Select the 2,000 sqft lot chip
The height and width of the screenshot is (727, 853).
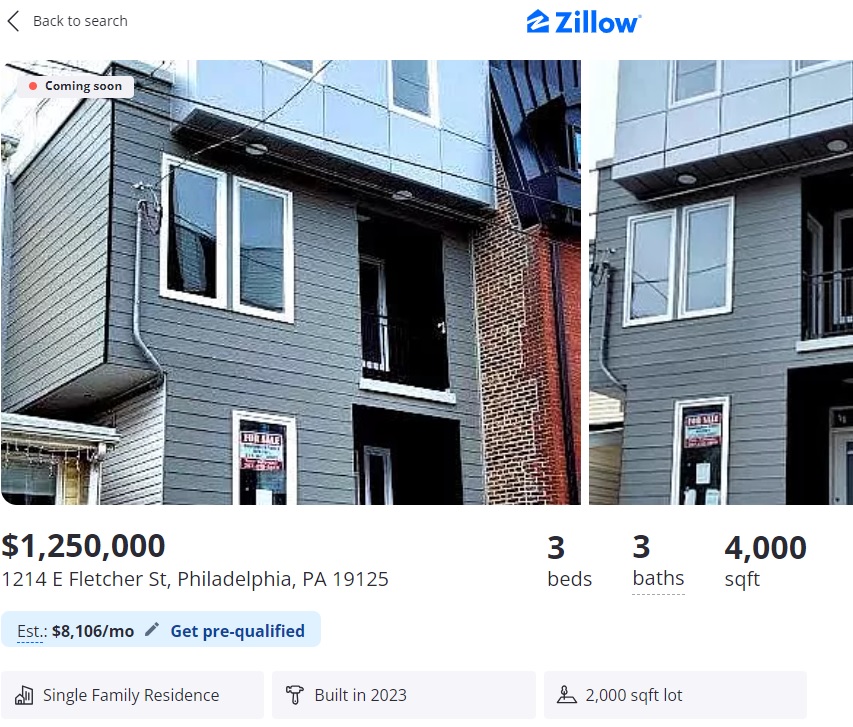(x=675, y=695)
